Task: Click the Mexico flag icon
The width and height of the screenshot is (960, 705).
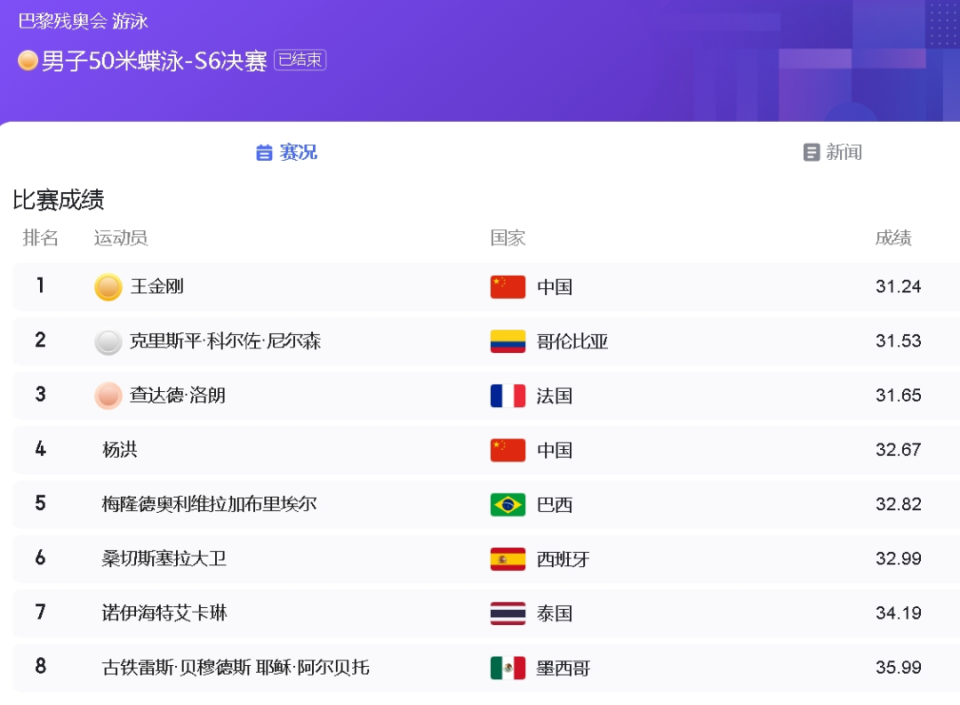Action: tap(505, 667)
